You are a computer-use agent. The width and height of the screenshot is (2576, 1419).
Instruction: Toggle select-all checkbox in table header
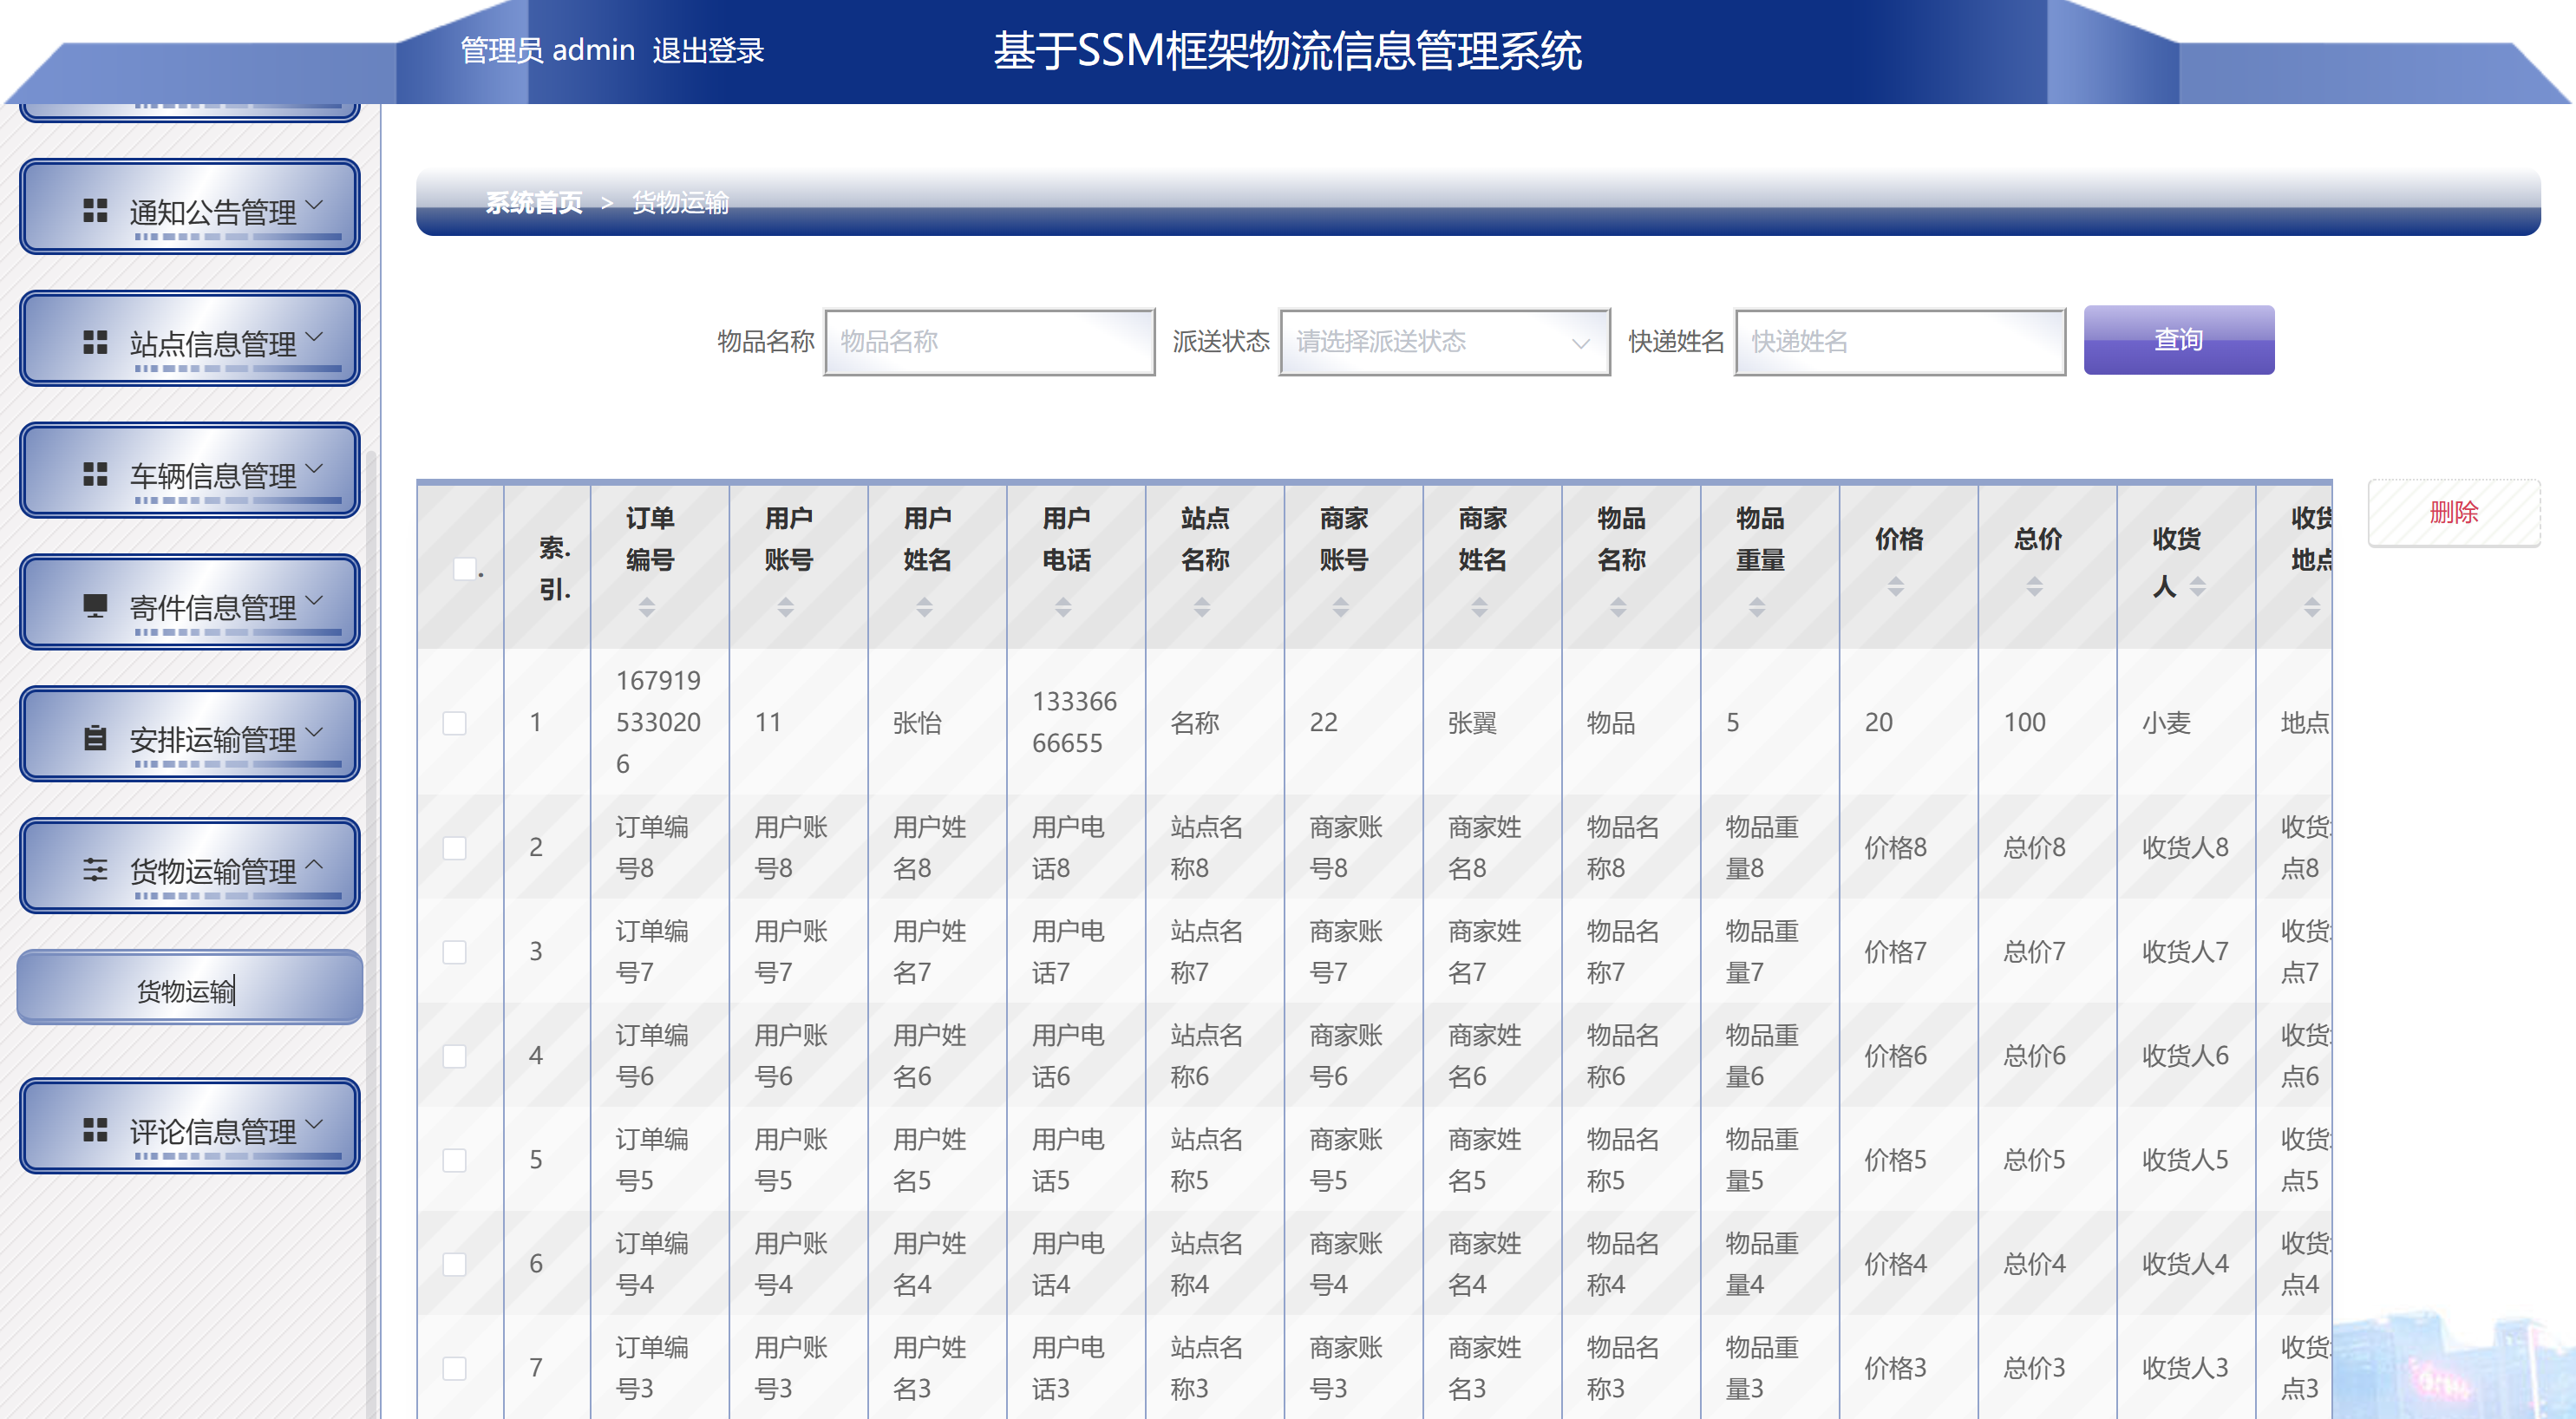tap(464, 568)
